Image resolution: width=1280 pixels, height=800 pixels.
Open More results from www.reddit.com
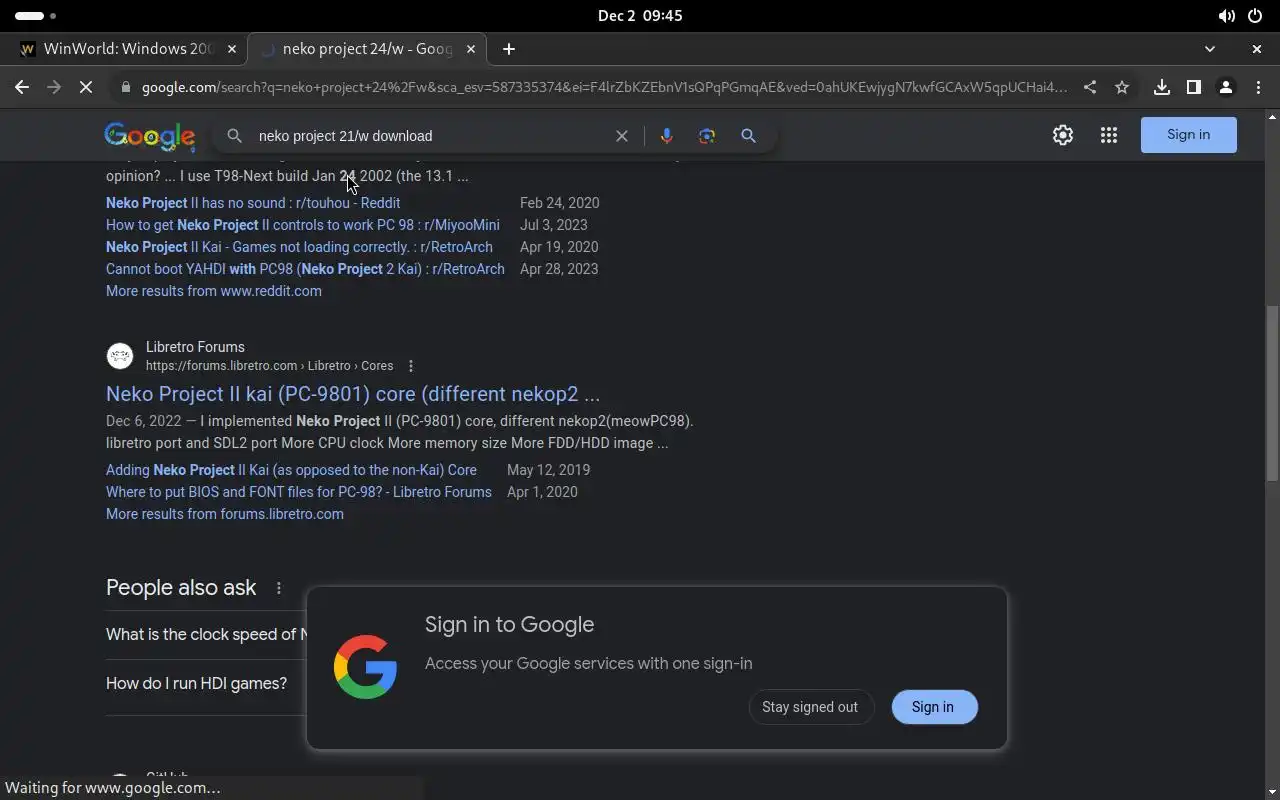click(x=214, y=291)
